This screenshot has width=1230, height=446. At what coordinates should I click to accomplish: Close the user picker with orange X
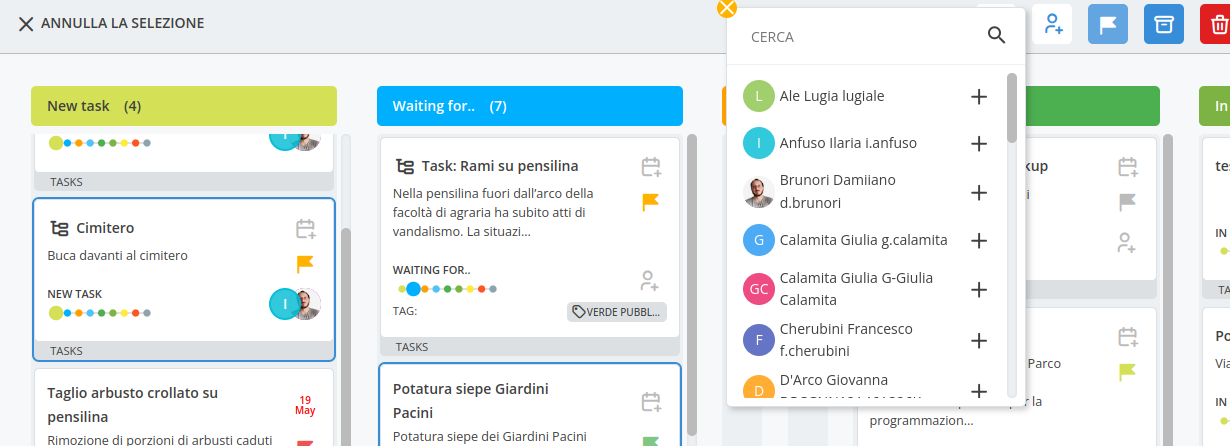click(x=727, y=8)
